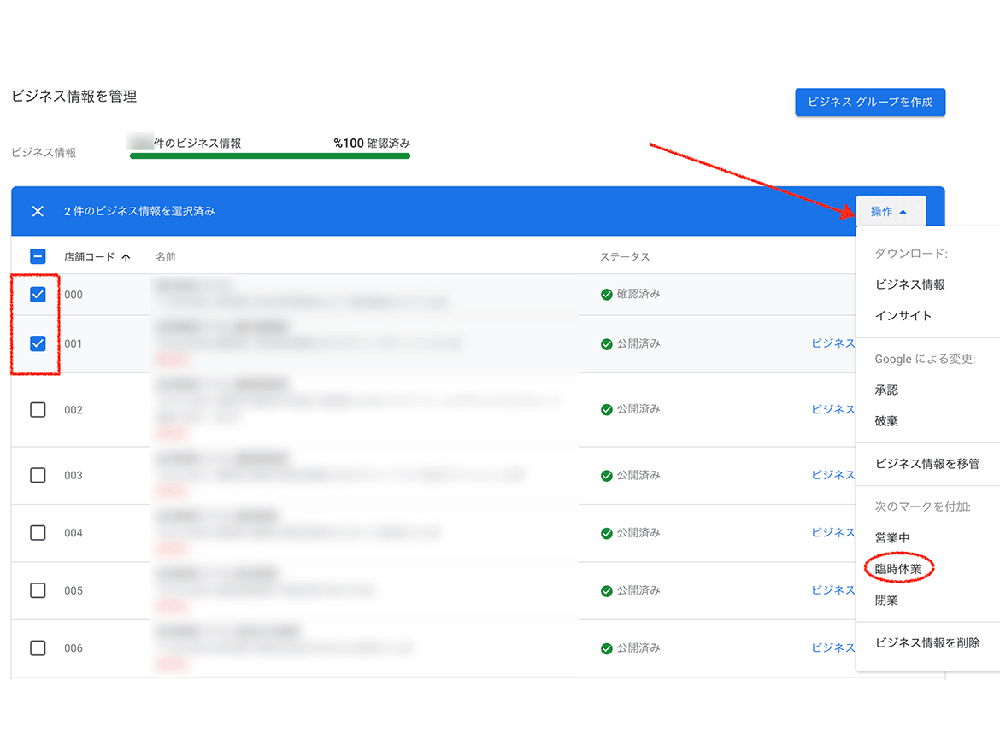
Task: Click 公開済み status icon in row 003
Action: [x=607, y=476]
